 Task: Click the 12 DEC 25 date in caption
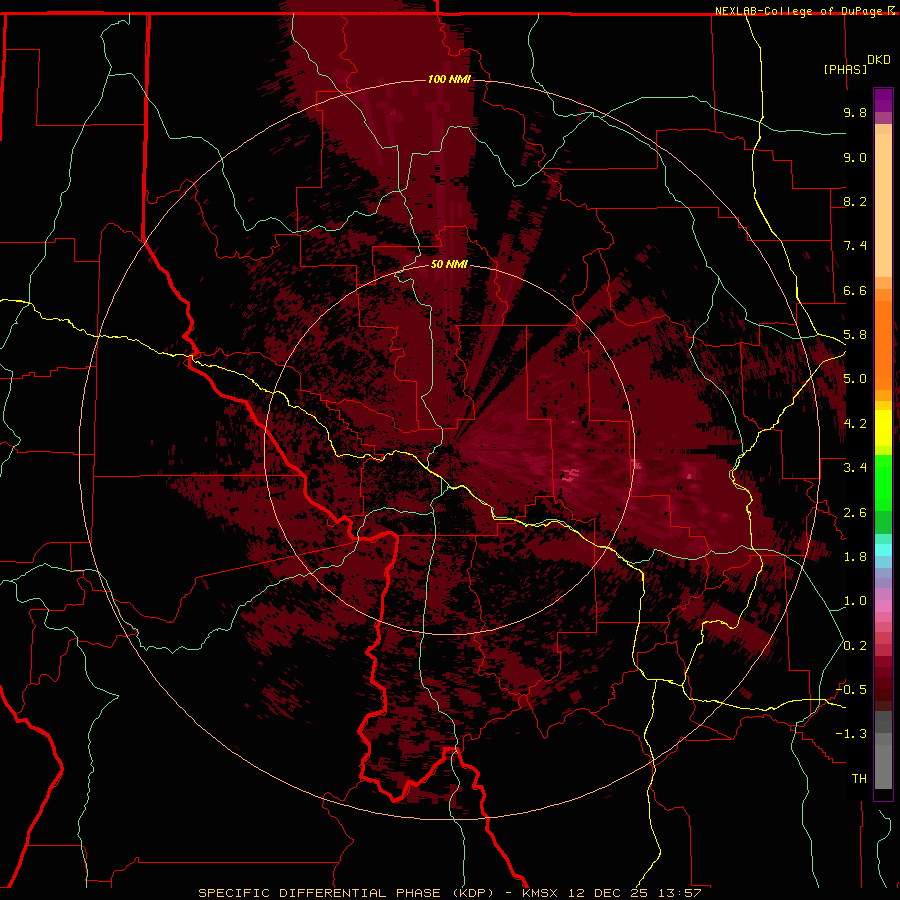click(610, 893)
